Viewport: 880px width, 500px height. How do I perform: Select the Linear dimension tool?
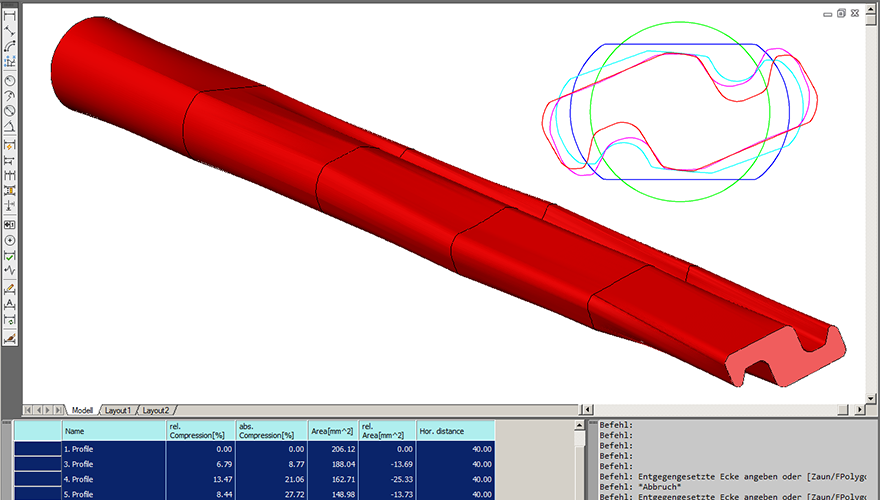tap(10, 15)
